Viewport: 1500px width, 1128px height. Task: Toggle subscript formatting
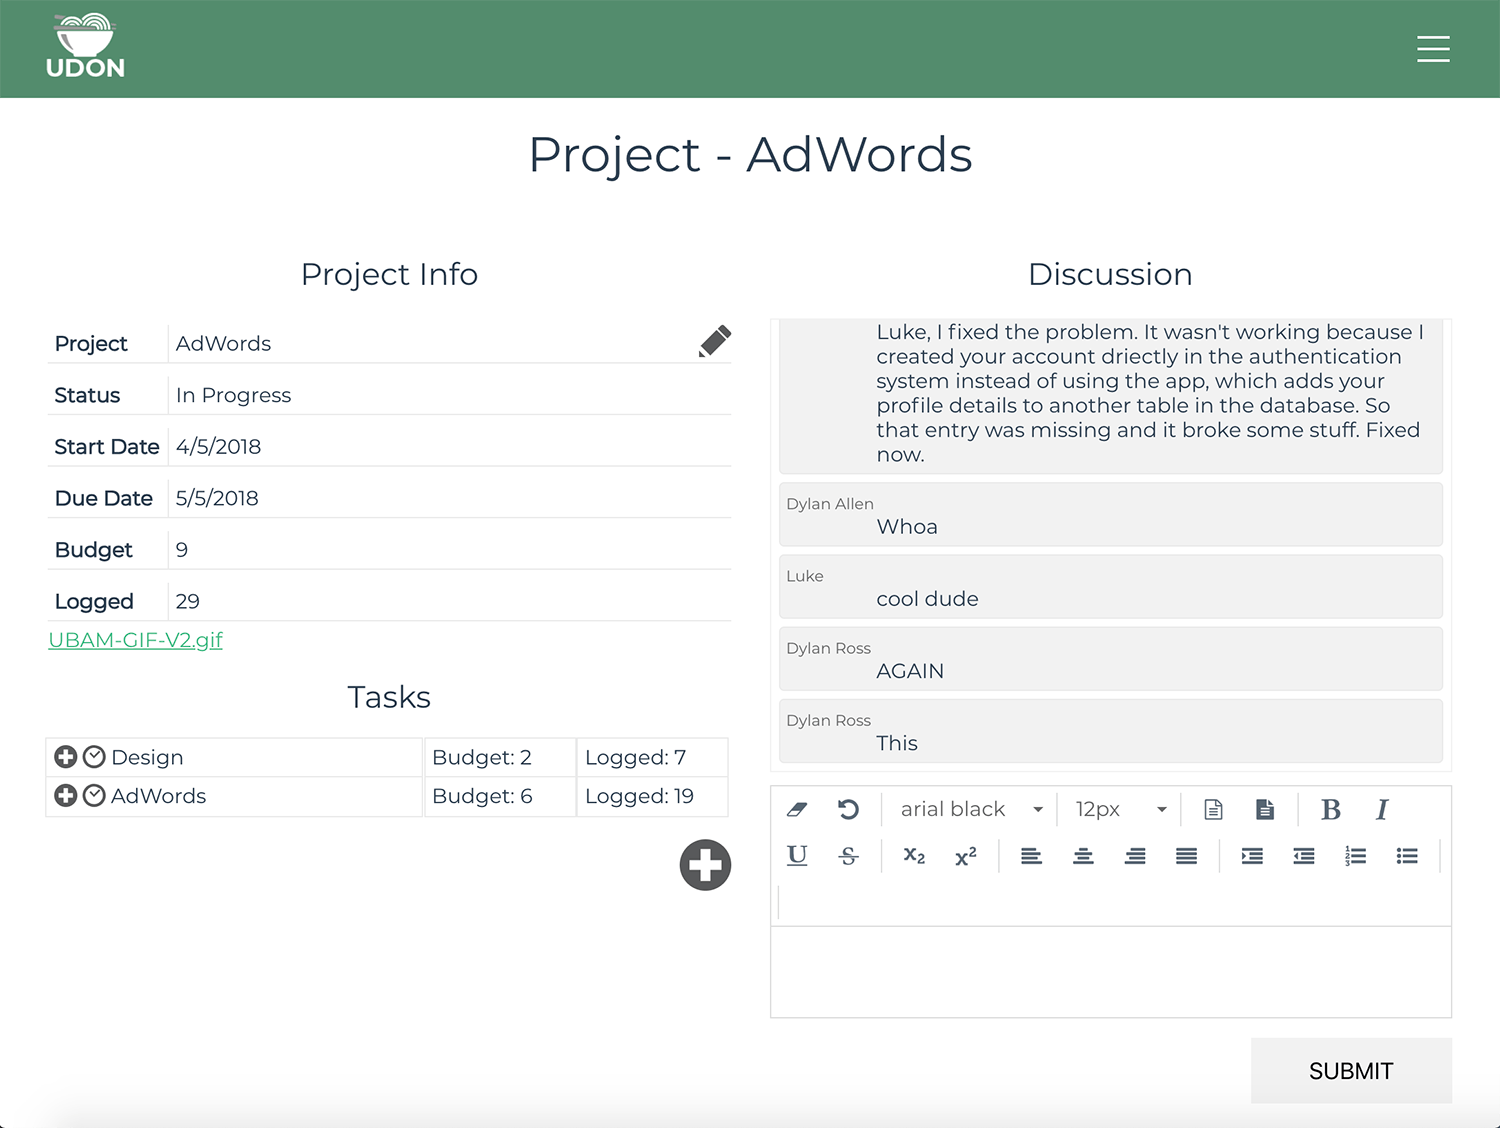(x=914, y=856)
